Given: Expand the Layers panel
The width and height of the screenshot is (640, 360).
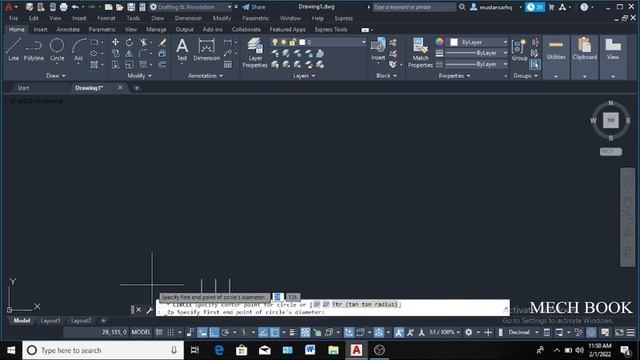Looking at the screenshot, I should click(x=304, y=76).
